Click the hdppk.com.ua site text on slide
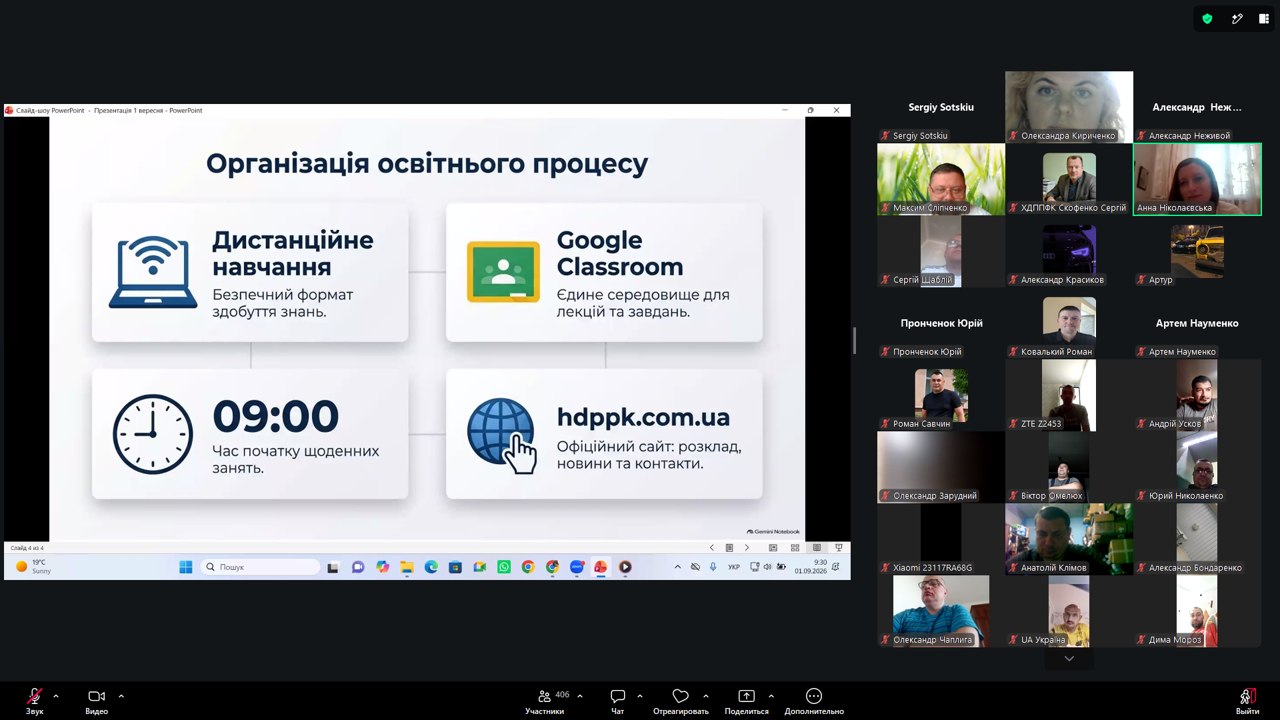The width and height of the screenshot is (1280, 720). point(643,417)
